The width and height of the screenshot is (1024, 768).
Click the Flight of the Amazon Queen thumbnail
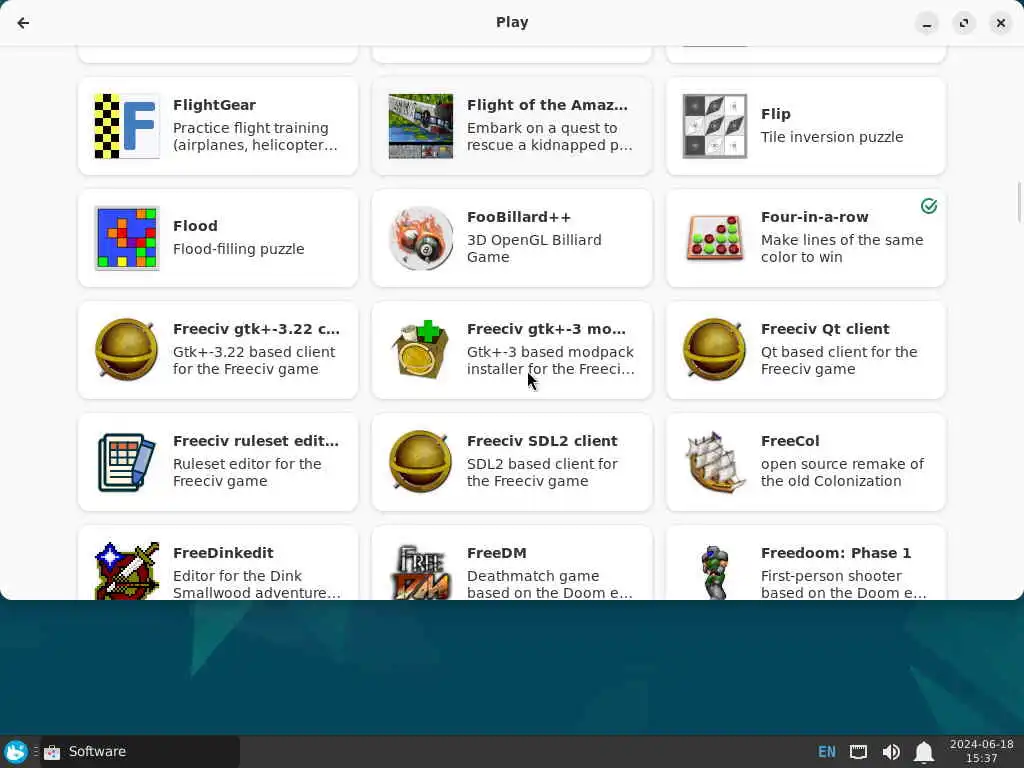pyautogui.click(x=421, y=126)
